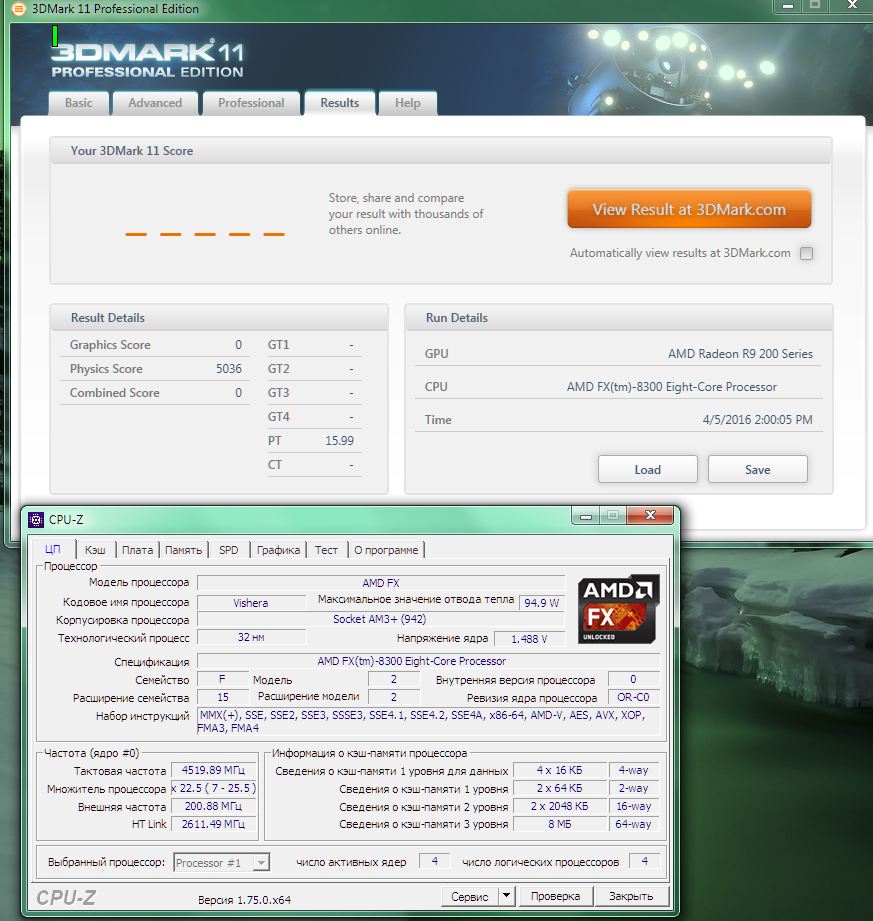Click the number of active cores field

[435, 861]
